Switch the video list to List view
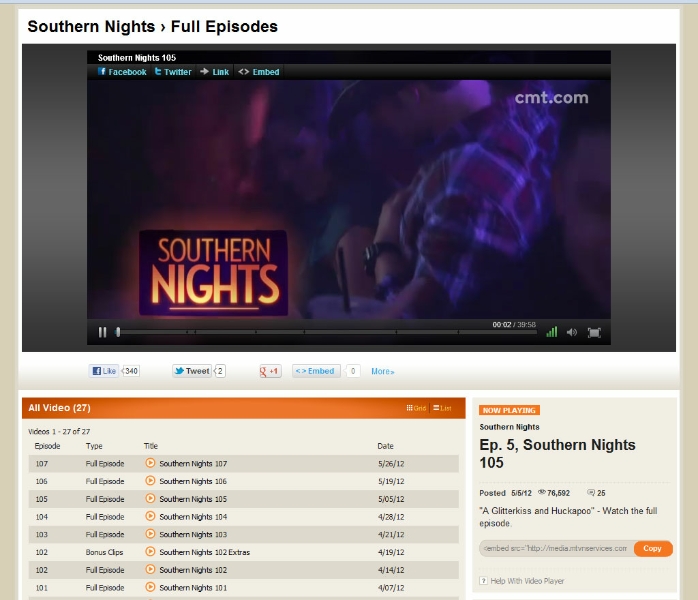698x600 pixels. pos(442,408)
